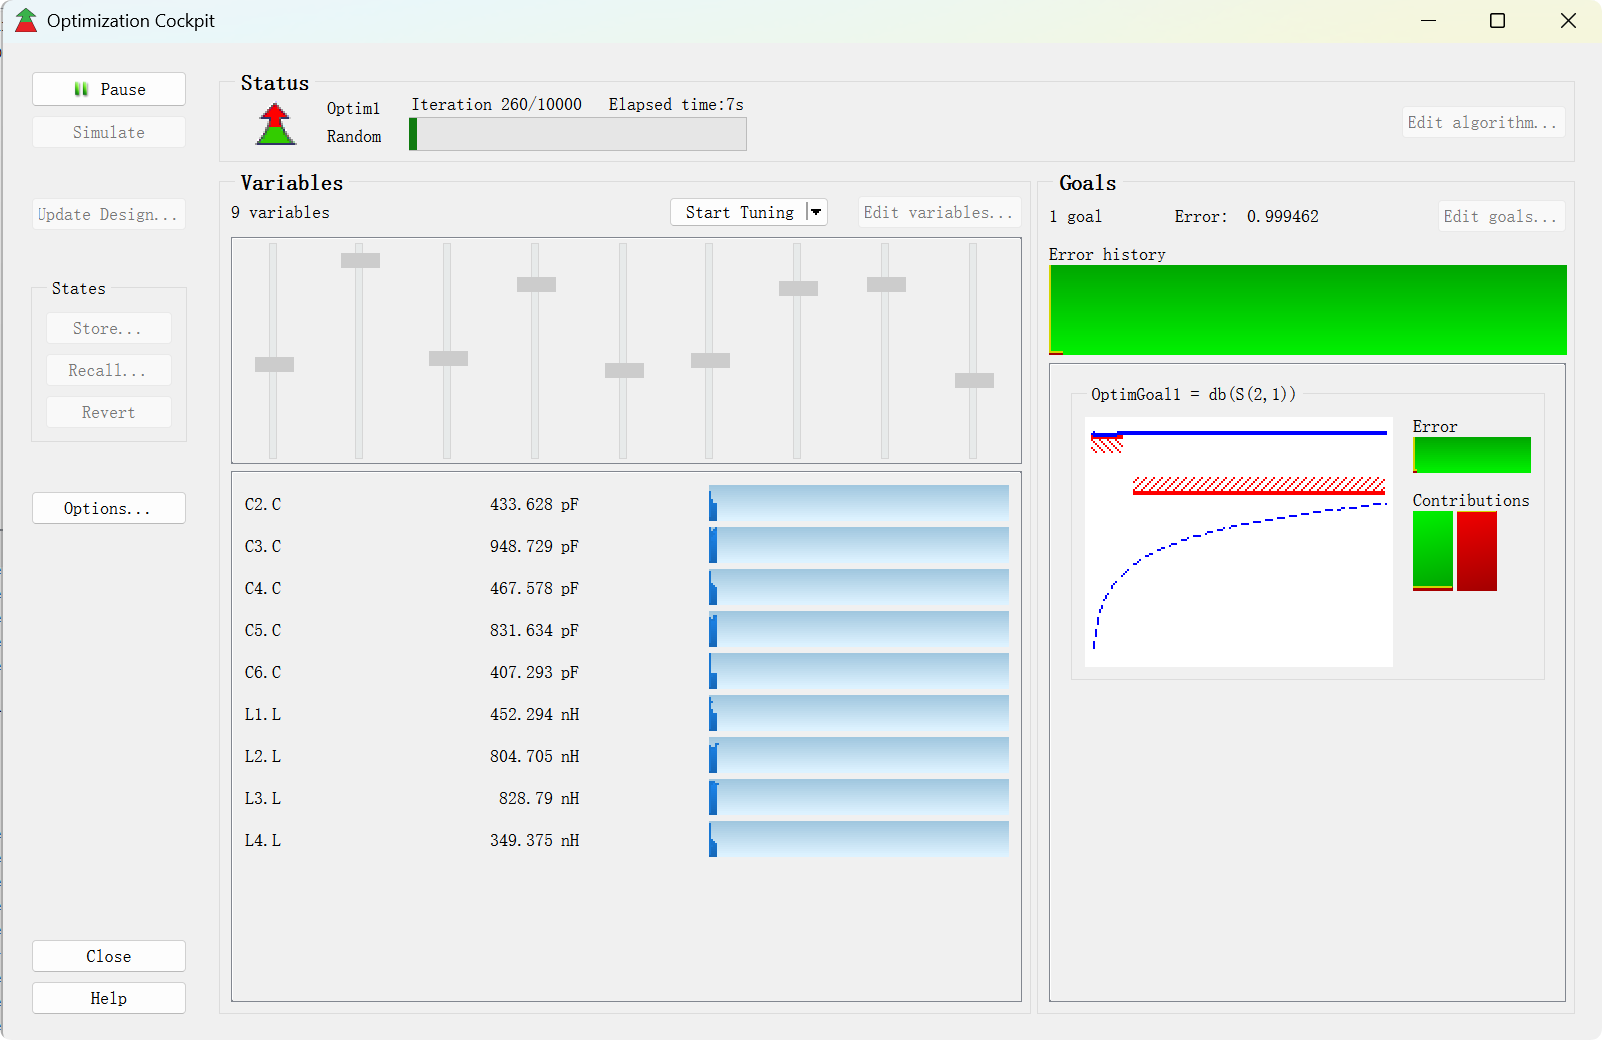Click the Error history green graph
Viewport: 1602px width, 1040px height.
1307,310
